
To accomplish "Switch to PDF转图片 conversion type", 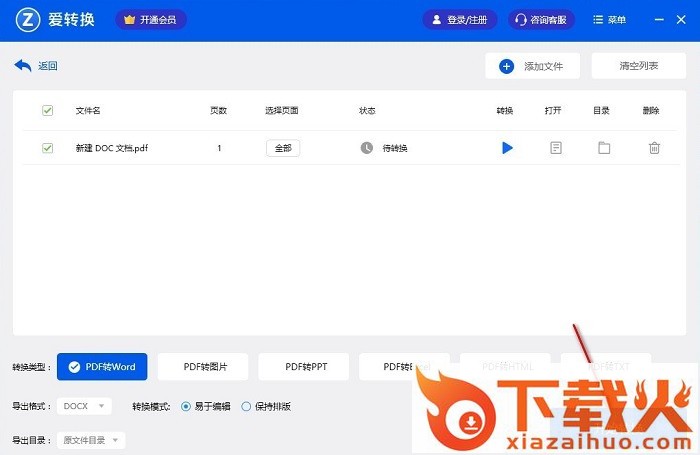I will coord(205,367).
